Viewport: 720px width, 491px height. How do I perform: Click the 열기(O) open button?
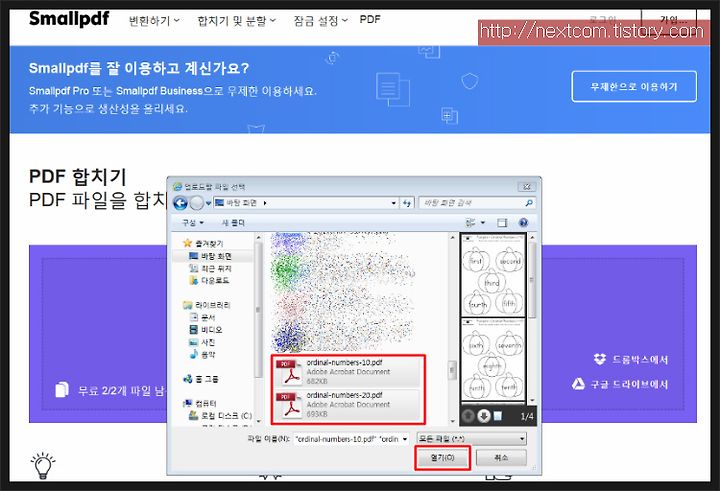click(x=443, y=457)
